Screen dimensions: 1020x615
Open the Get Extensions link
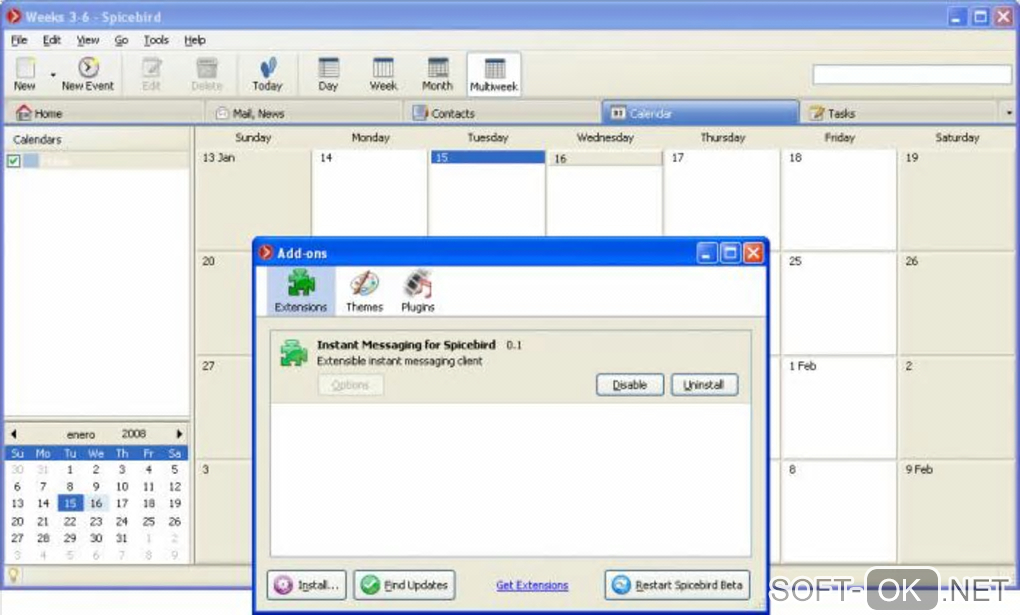(x=532, y=585)
